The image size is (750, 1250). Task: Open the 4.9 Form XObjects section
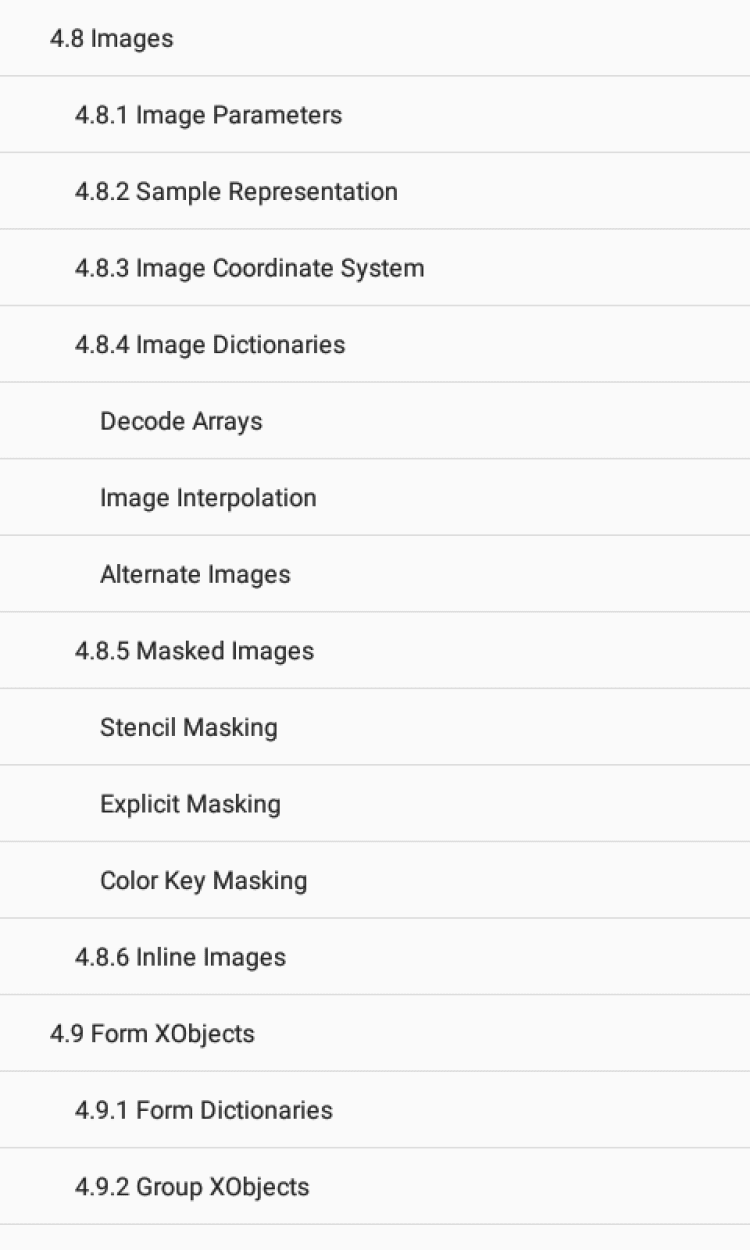[x=152, y=1033]
